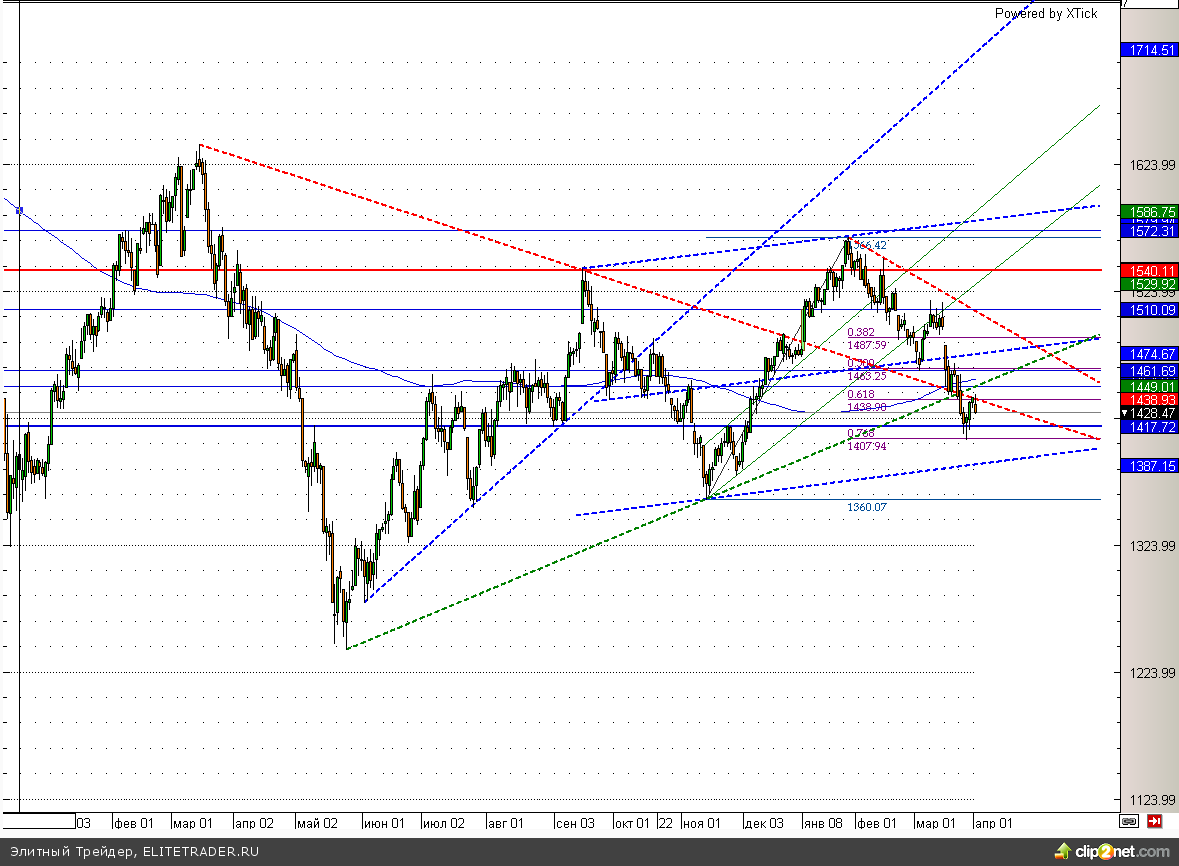Select the blue 1387.15 price label
The image size is (1179, 866).
pos(1149,467)
